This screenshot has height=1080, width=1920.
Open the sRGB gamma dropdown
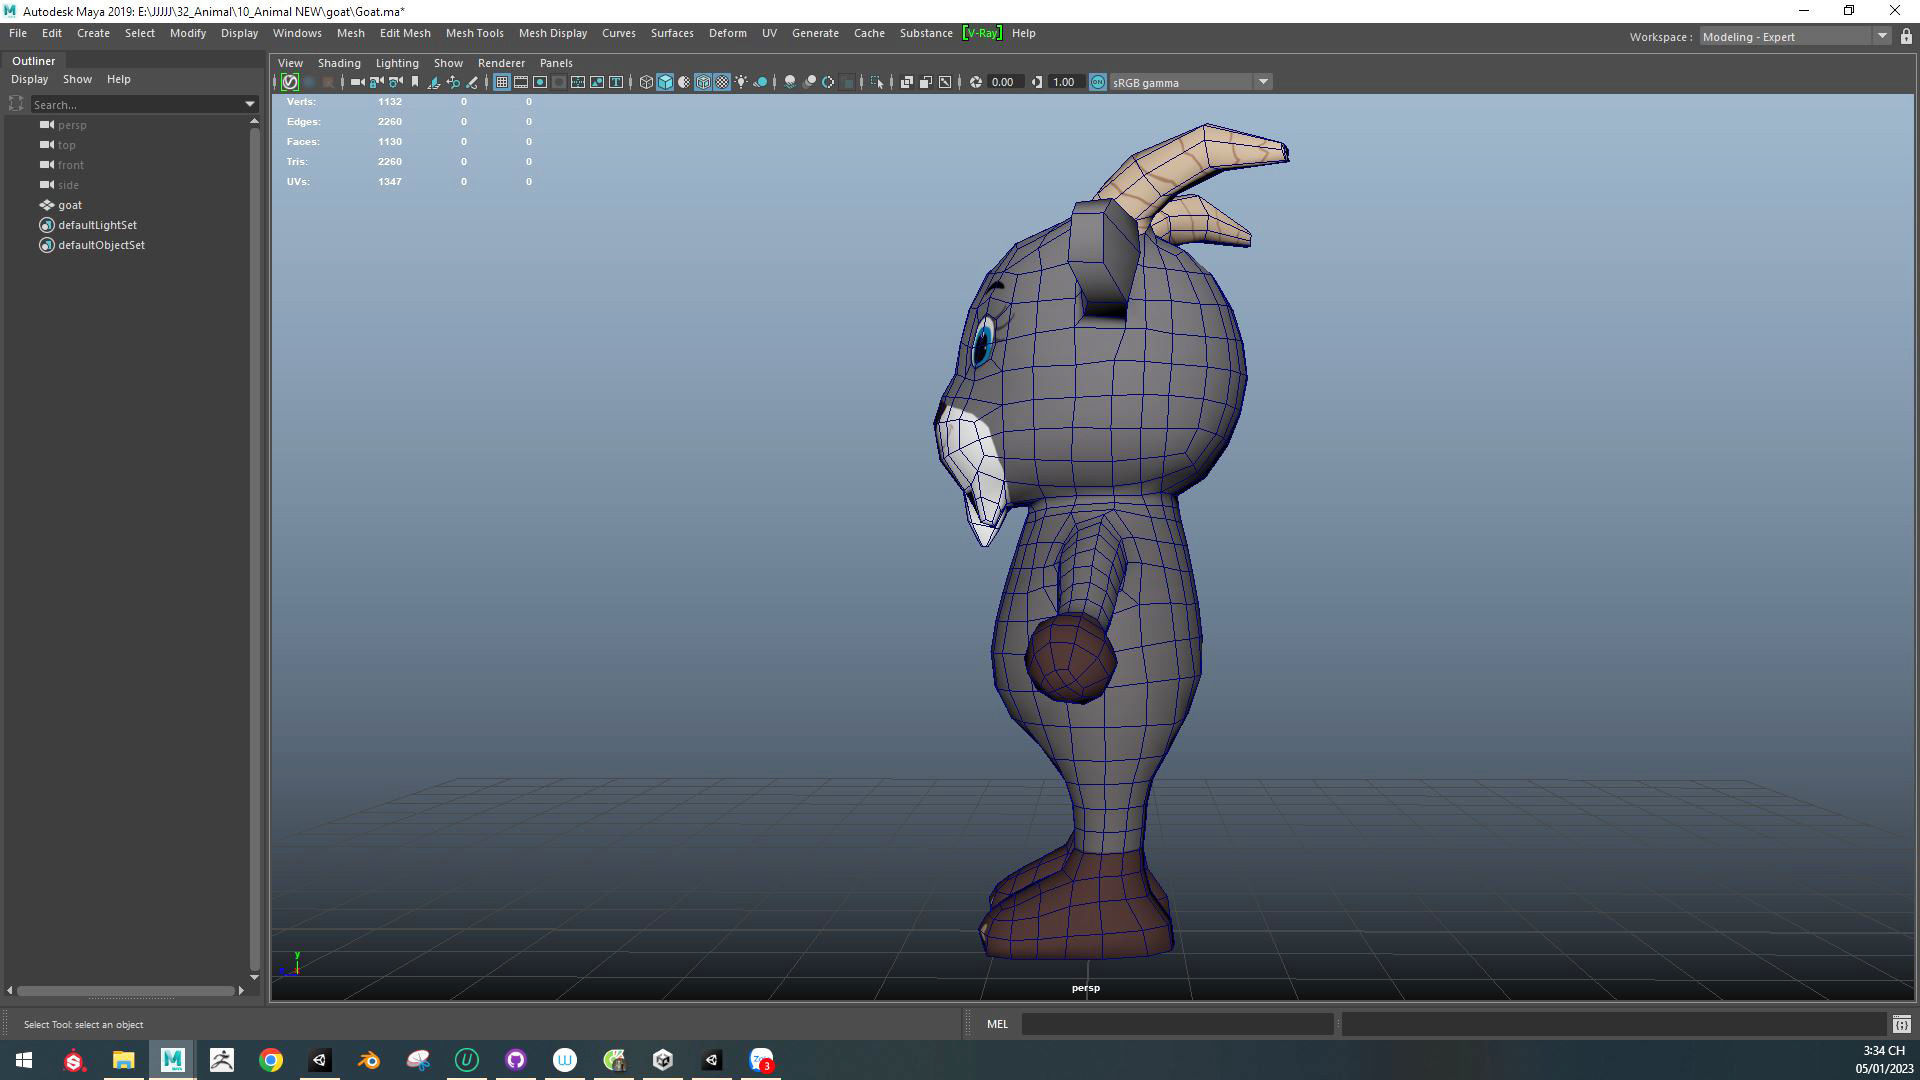tap(1263, 82)
